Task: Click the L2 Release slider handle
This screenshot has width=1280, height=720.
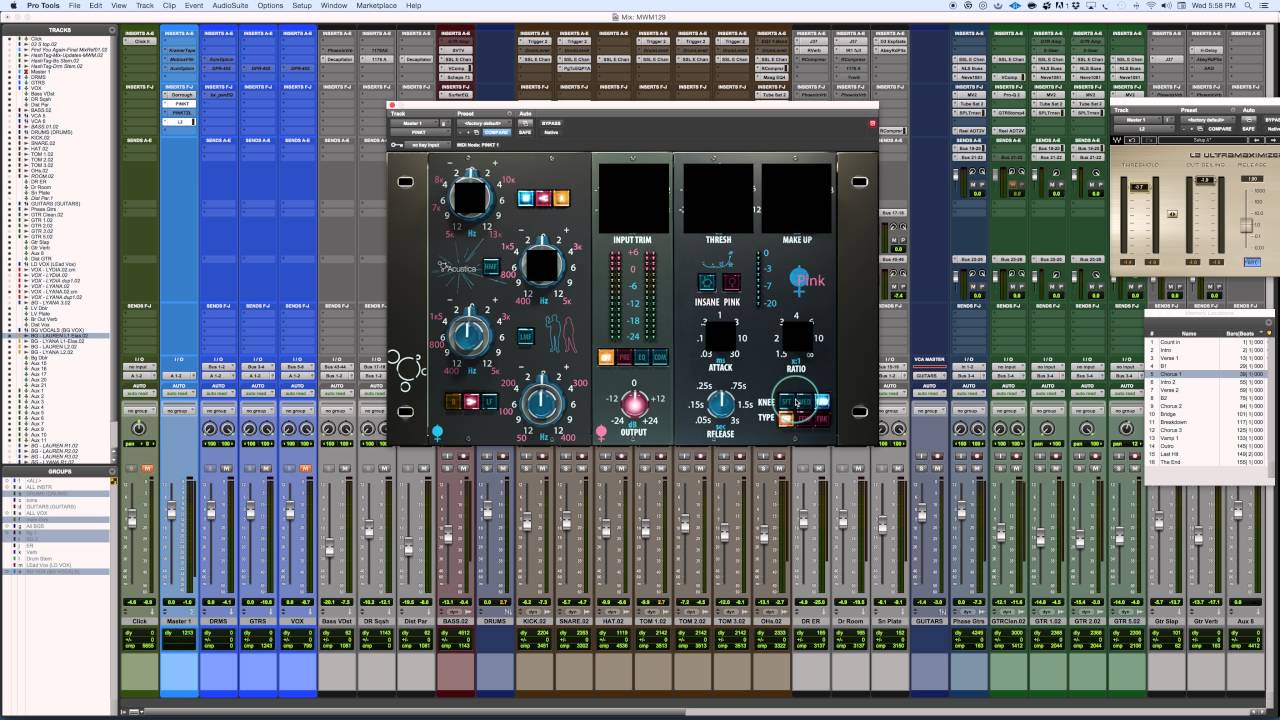Action: pyautogui.click(x=1245, y=225)
